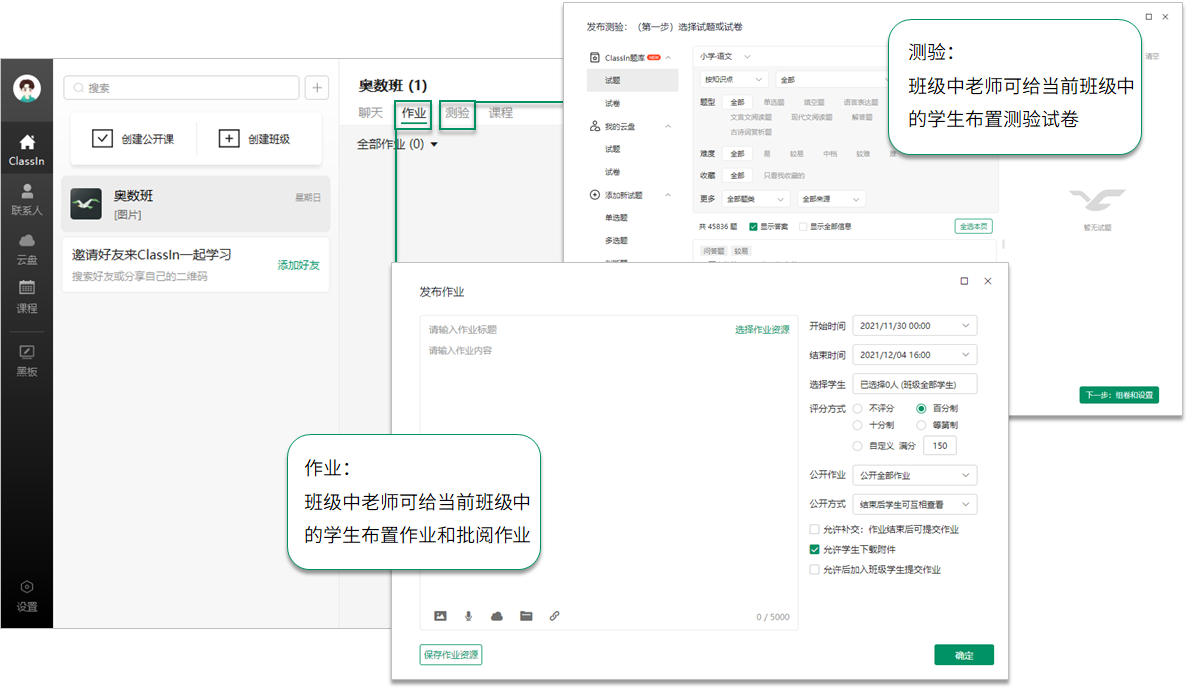This screenshot has width=1189, height=690.
Task: Click the 全选本页 button
Action: (974, 227)
